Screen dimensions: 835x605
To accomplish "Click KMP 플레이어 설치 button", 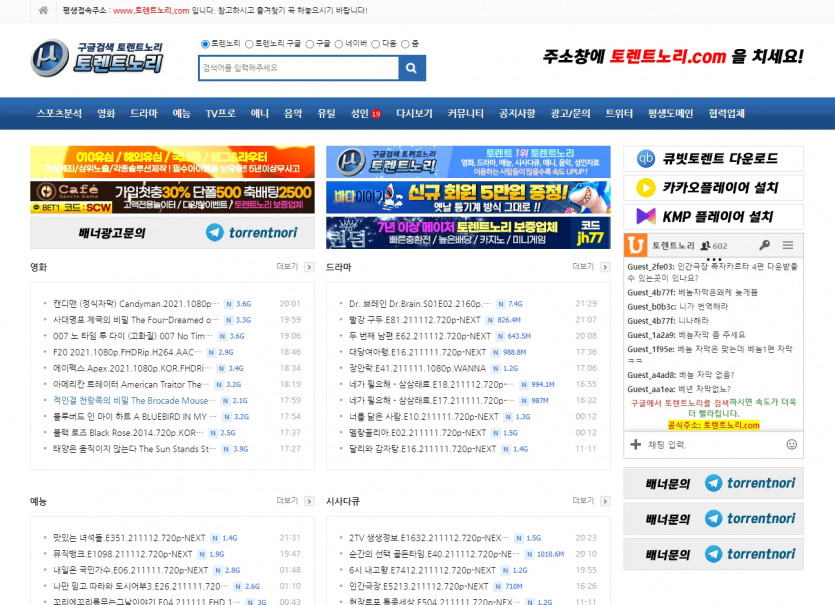I will pos(713,216).
